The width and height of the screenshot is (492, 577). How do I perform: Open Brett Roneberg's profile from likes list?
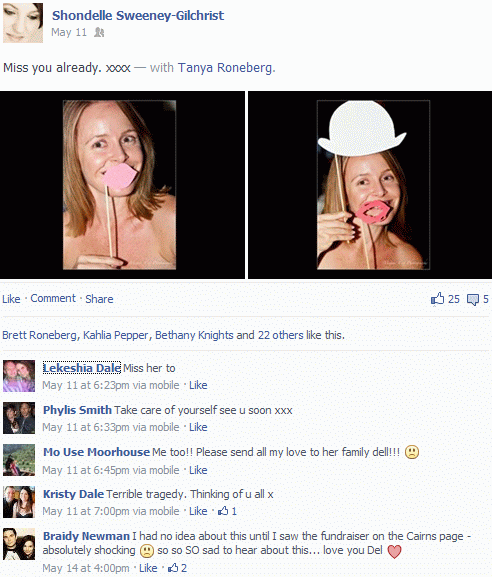39,335
